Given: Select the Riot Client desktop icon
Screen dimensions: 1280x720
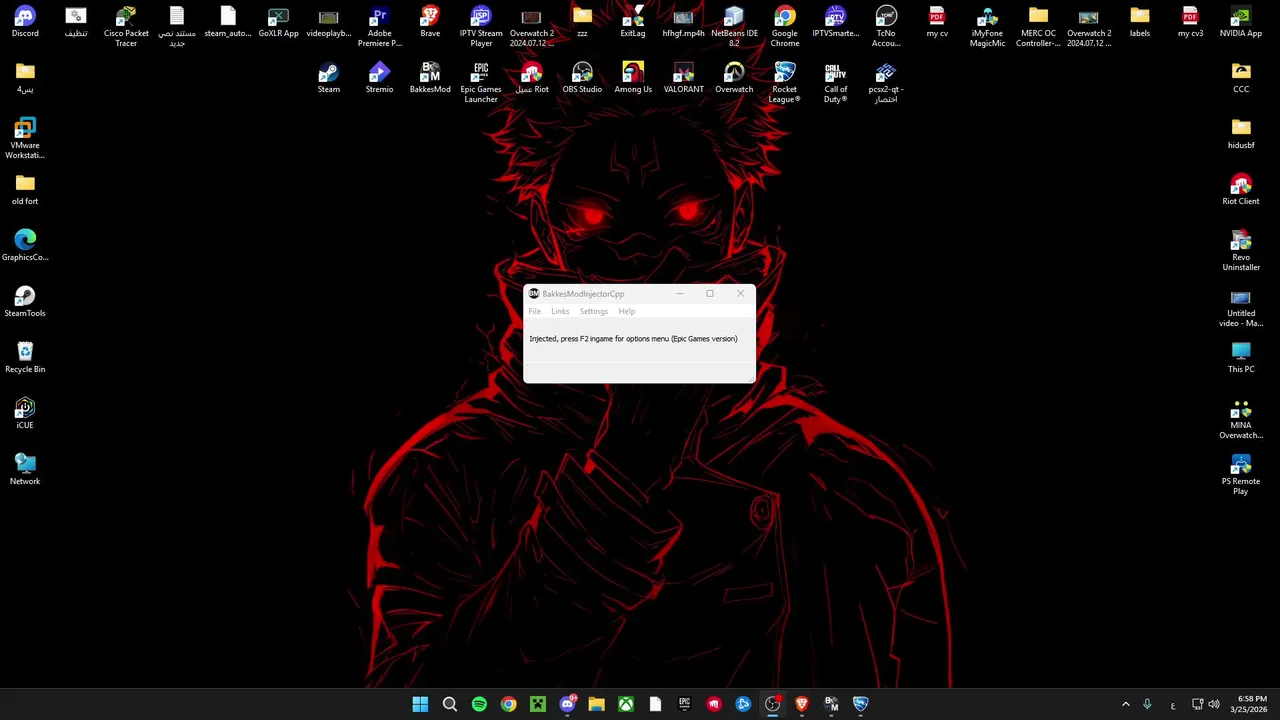Looking at the screenshot, I should (1241, 190).
